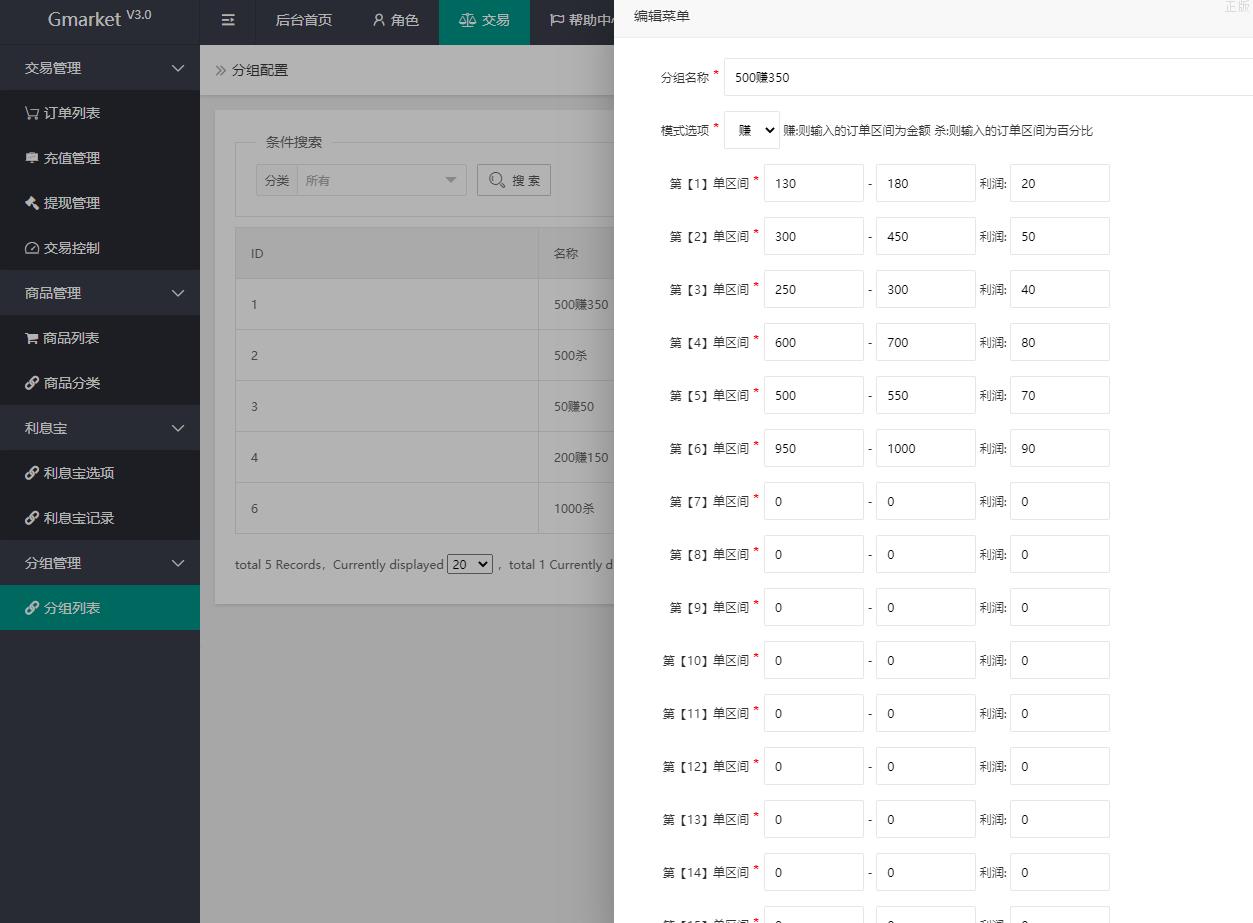This screenshot has width=1253, height=923.
Task: Open 充值管理 in the sidebar
Action: [x=62, y=158]
